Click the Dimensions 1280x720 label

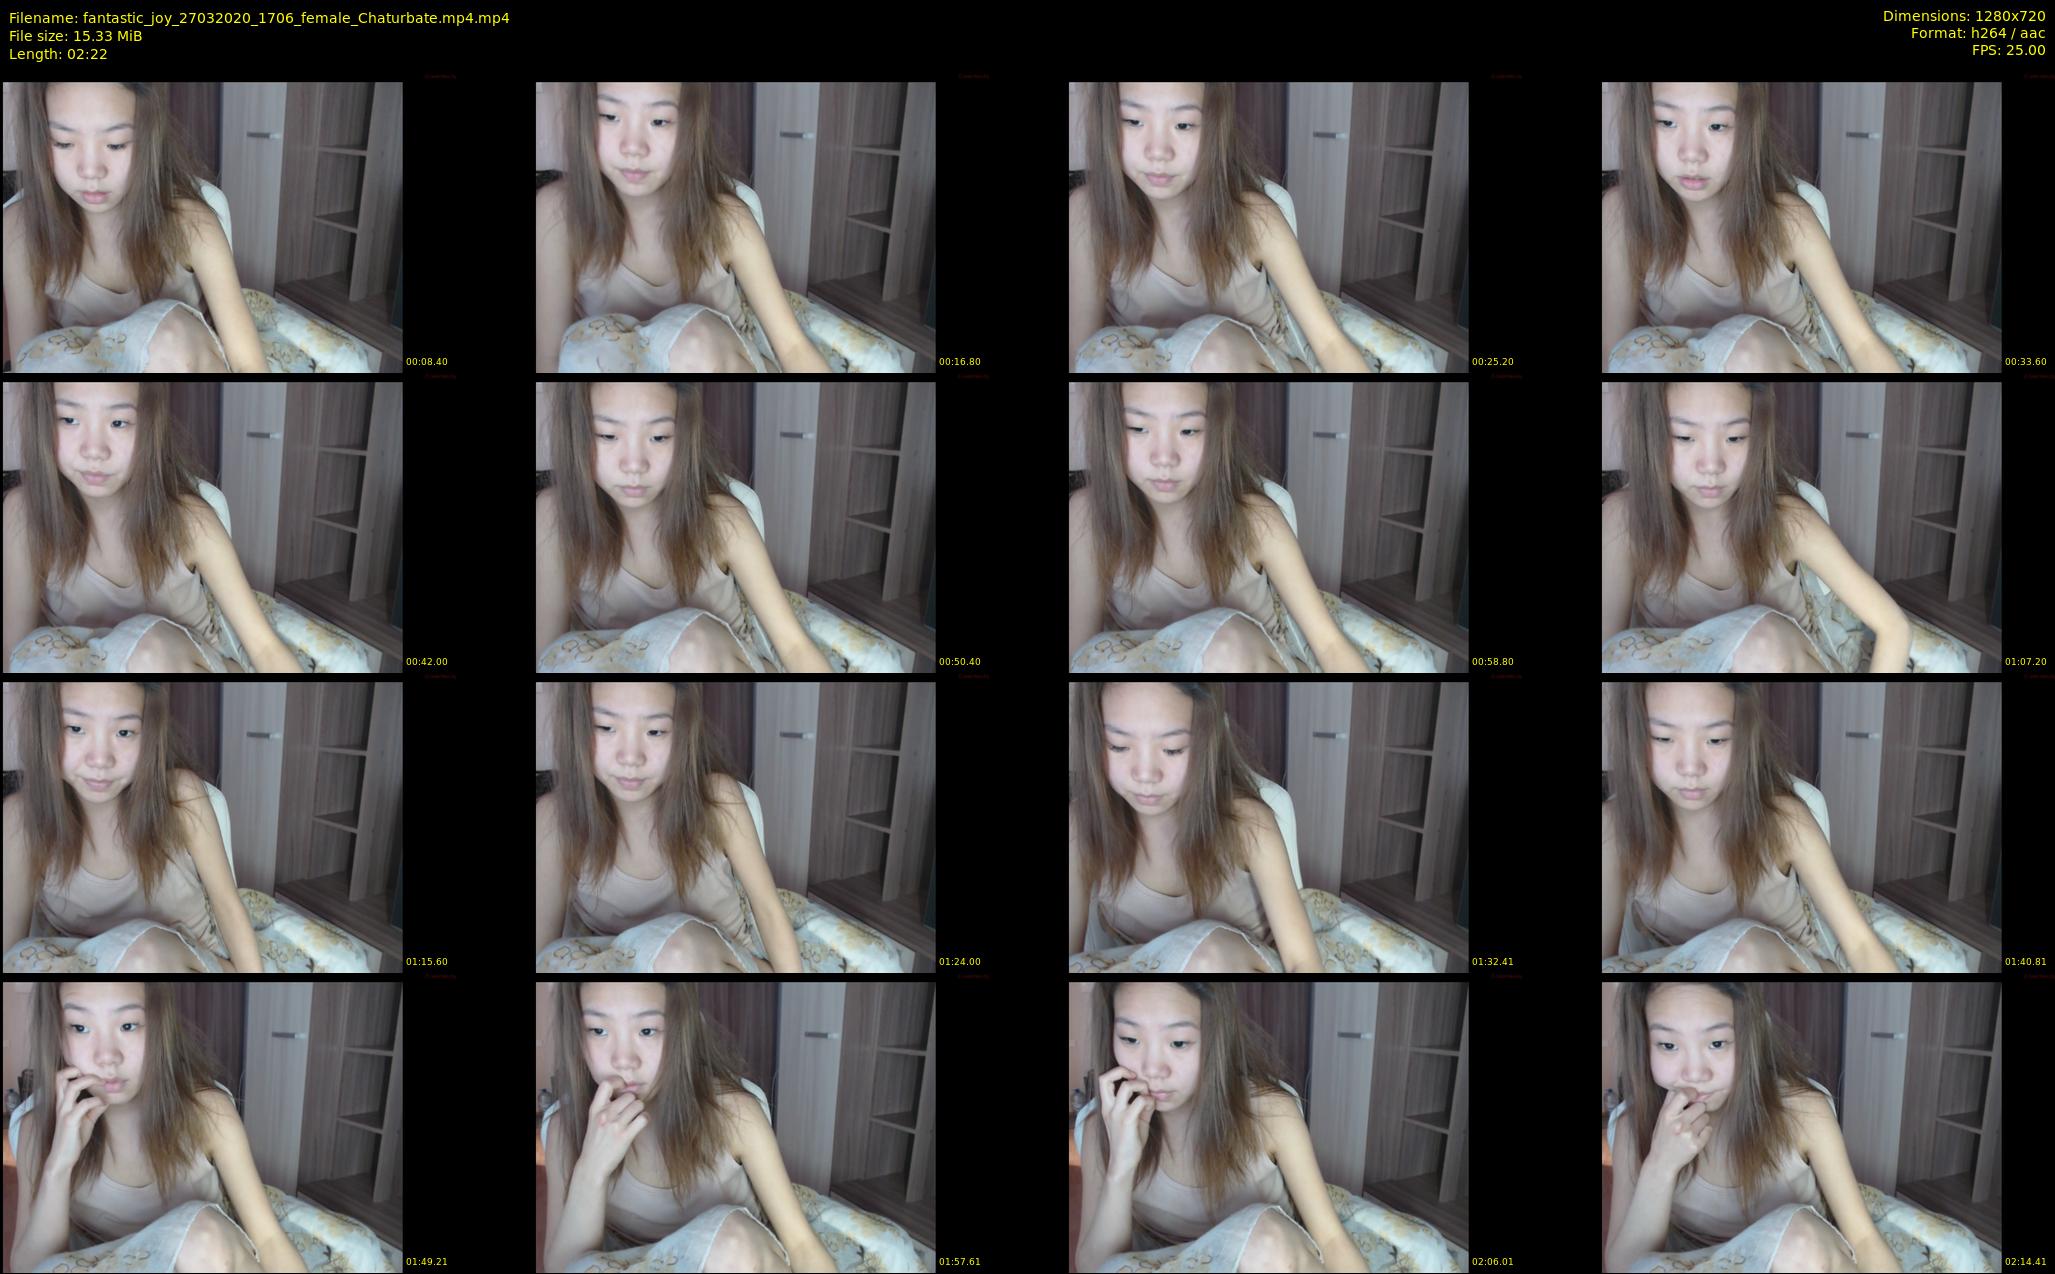pos(1963,16)
